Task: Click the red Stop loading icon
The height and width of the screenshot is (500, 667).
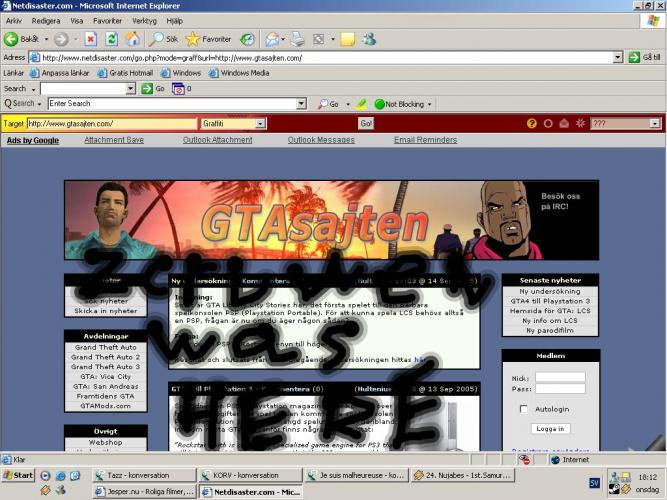Action: pos(90,39)
